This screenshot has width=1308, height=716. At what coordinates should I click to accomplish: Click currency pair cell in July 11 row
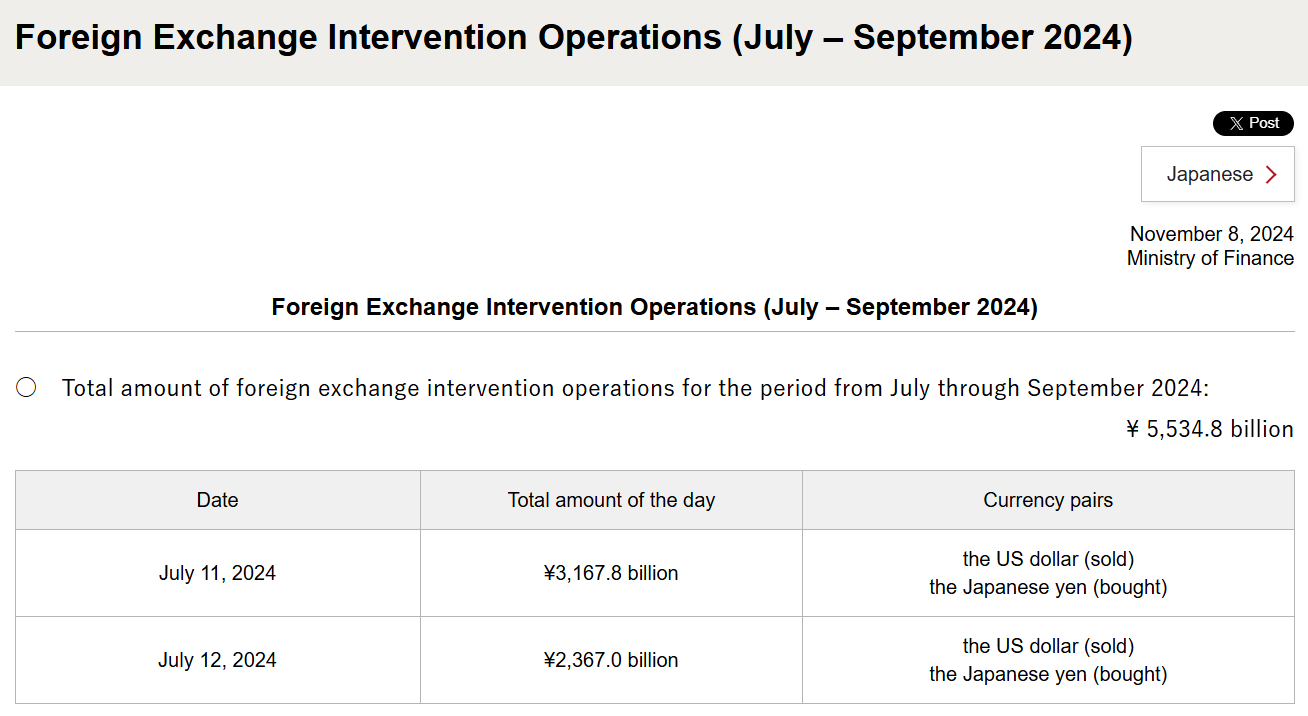1048,573
